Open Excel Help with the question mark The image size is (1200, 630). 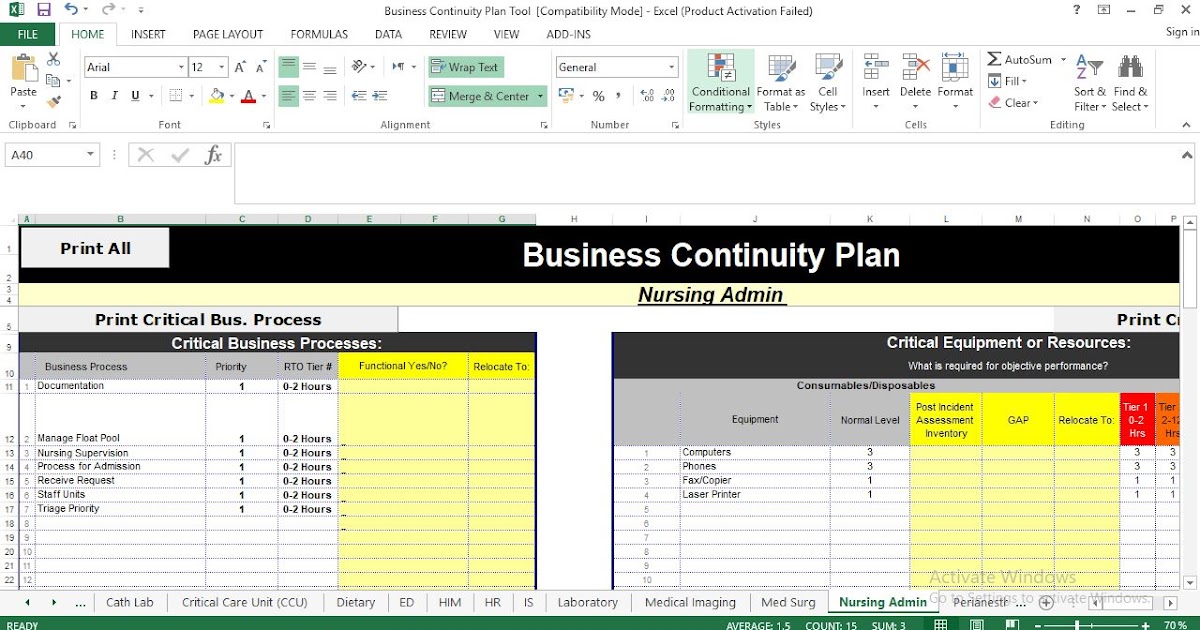1077,10
